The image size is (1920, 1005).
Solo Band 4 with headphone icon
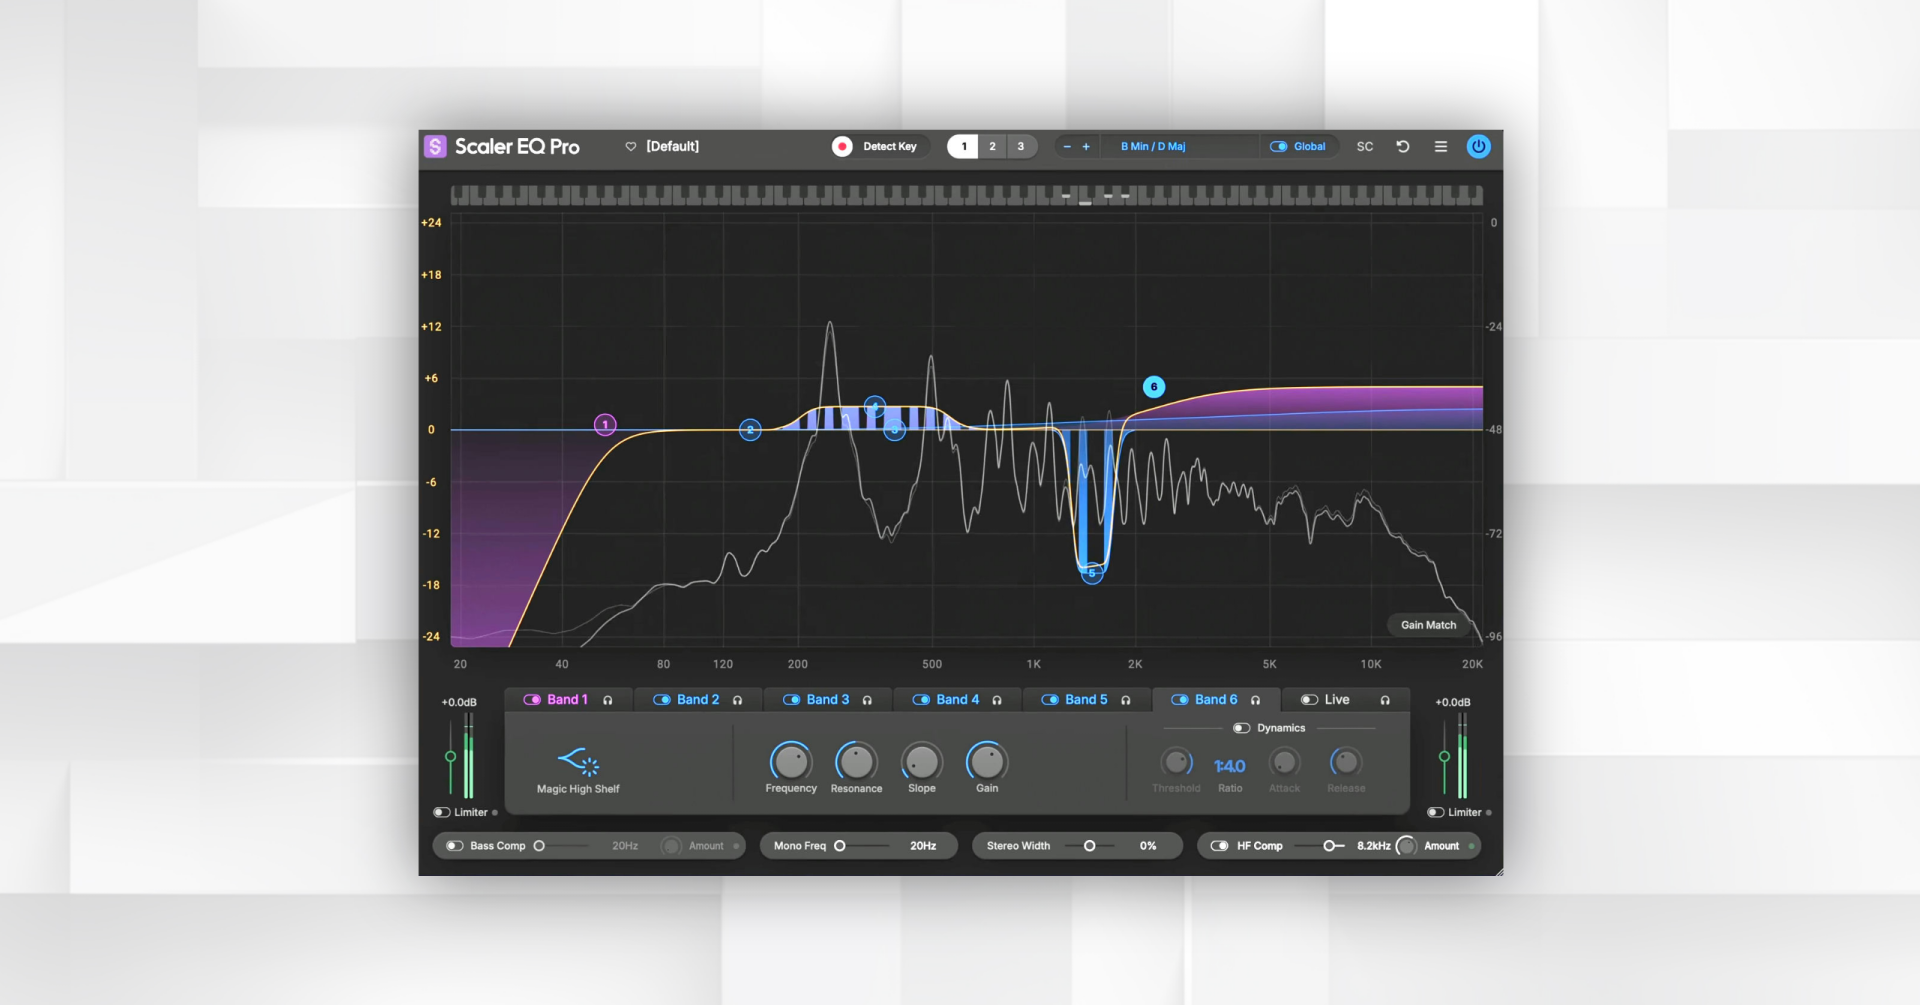997,700
